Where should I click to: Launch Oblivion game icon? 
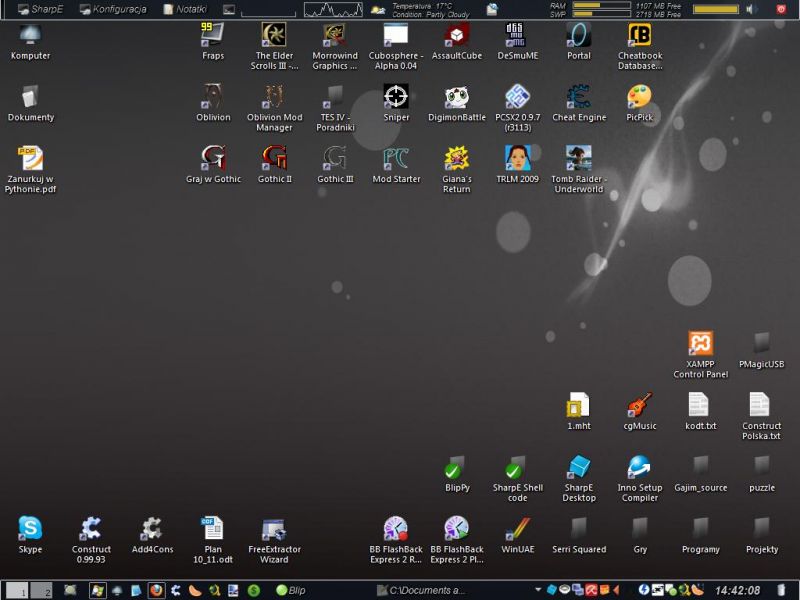pyautogui.click(x=213, y=104)
